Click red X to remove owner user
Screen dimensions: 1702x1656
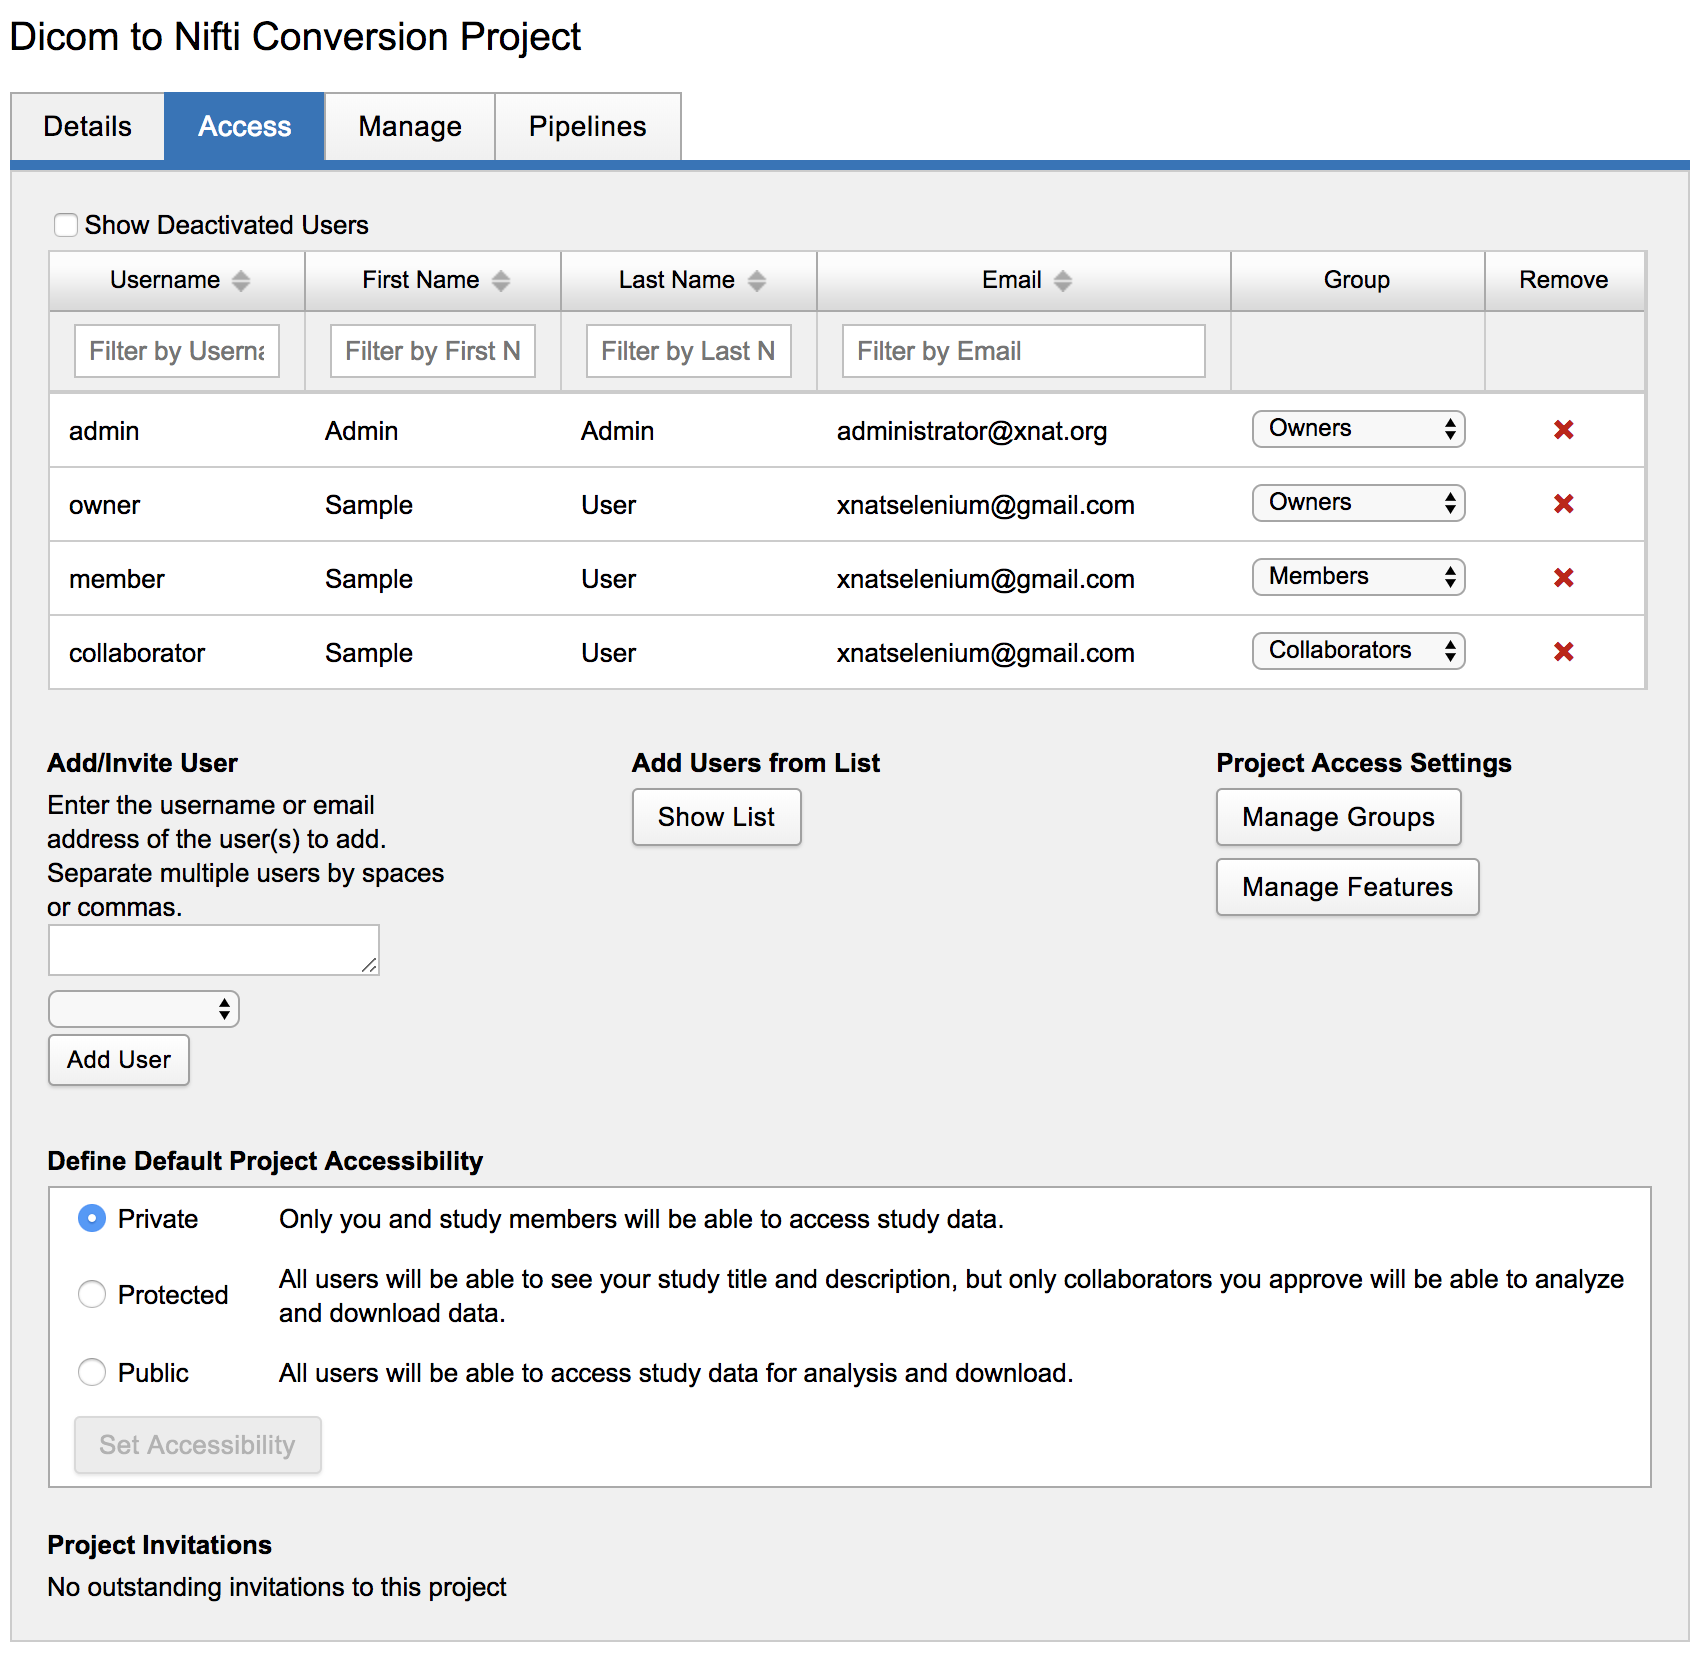pyautogui.click(x=1563, y=504)
